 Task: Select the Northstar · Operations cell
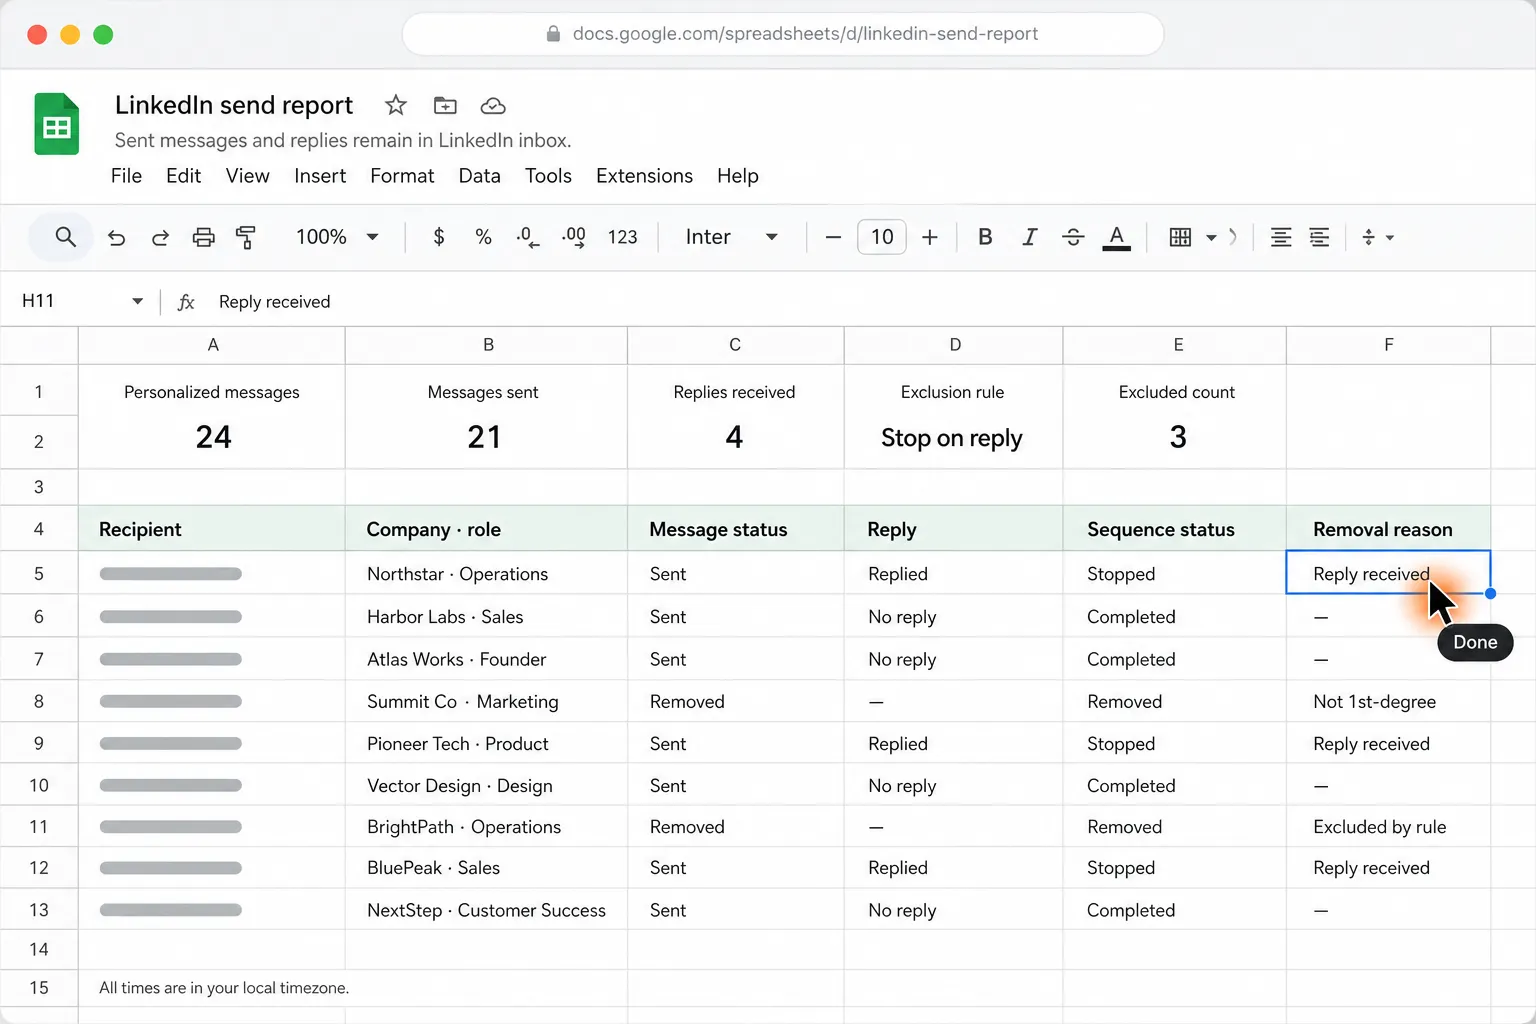[486, 574]
